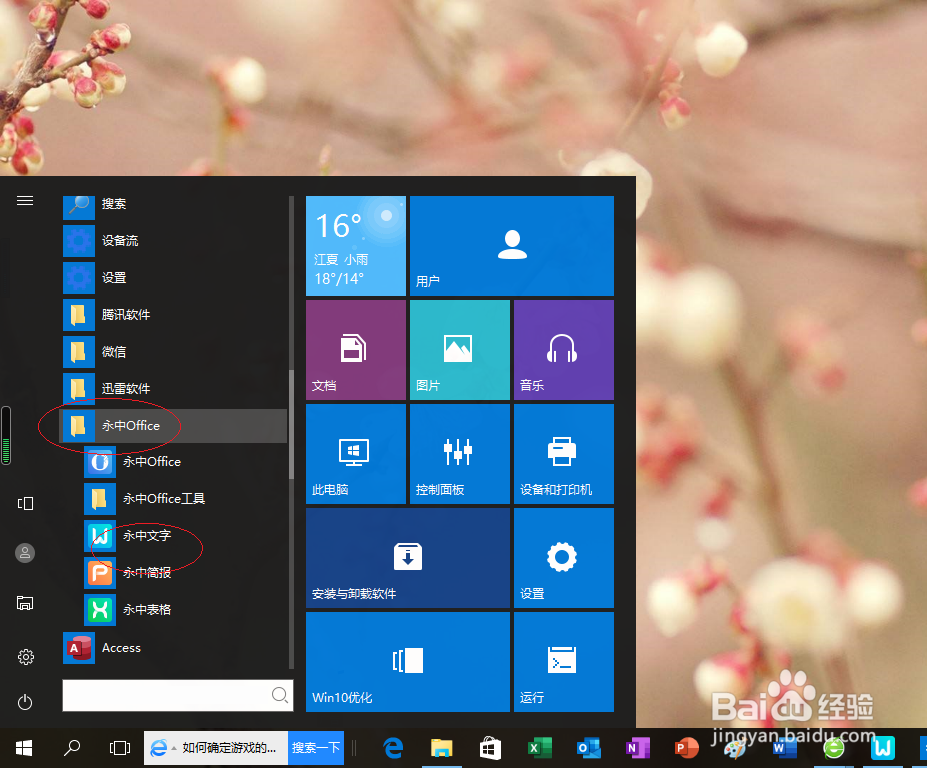Open OneNote on taskbar
The height and width of the screenshot is (768, 927).
(x=637, y=748)
